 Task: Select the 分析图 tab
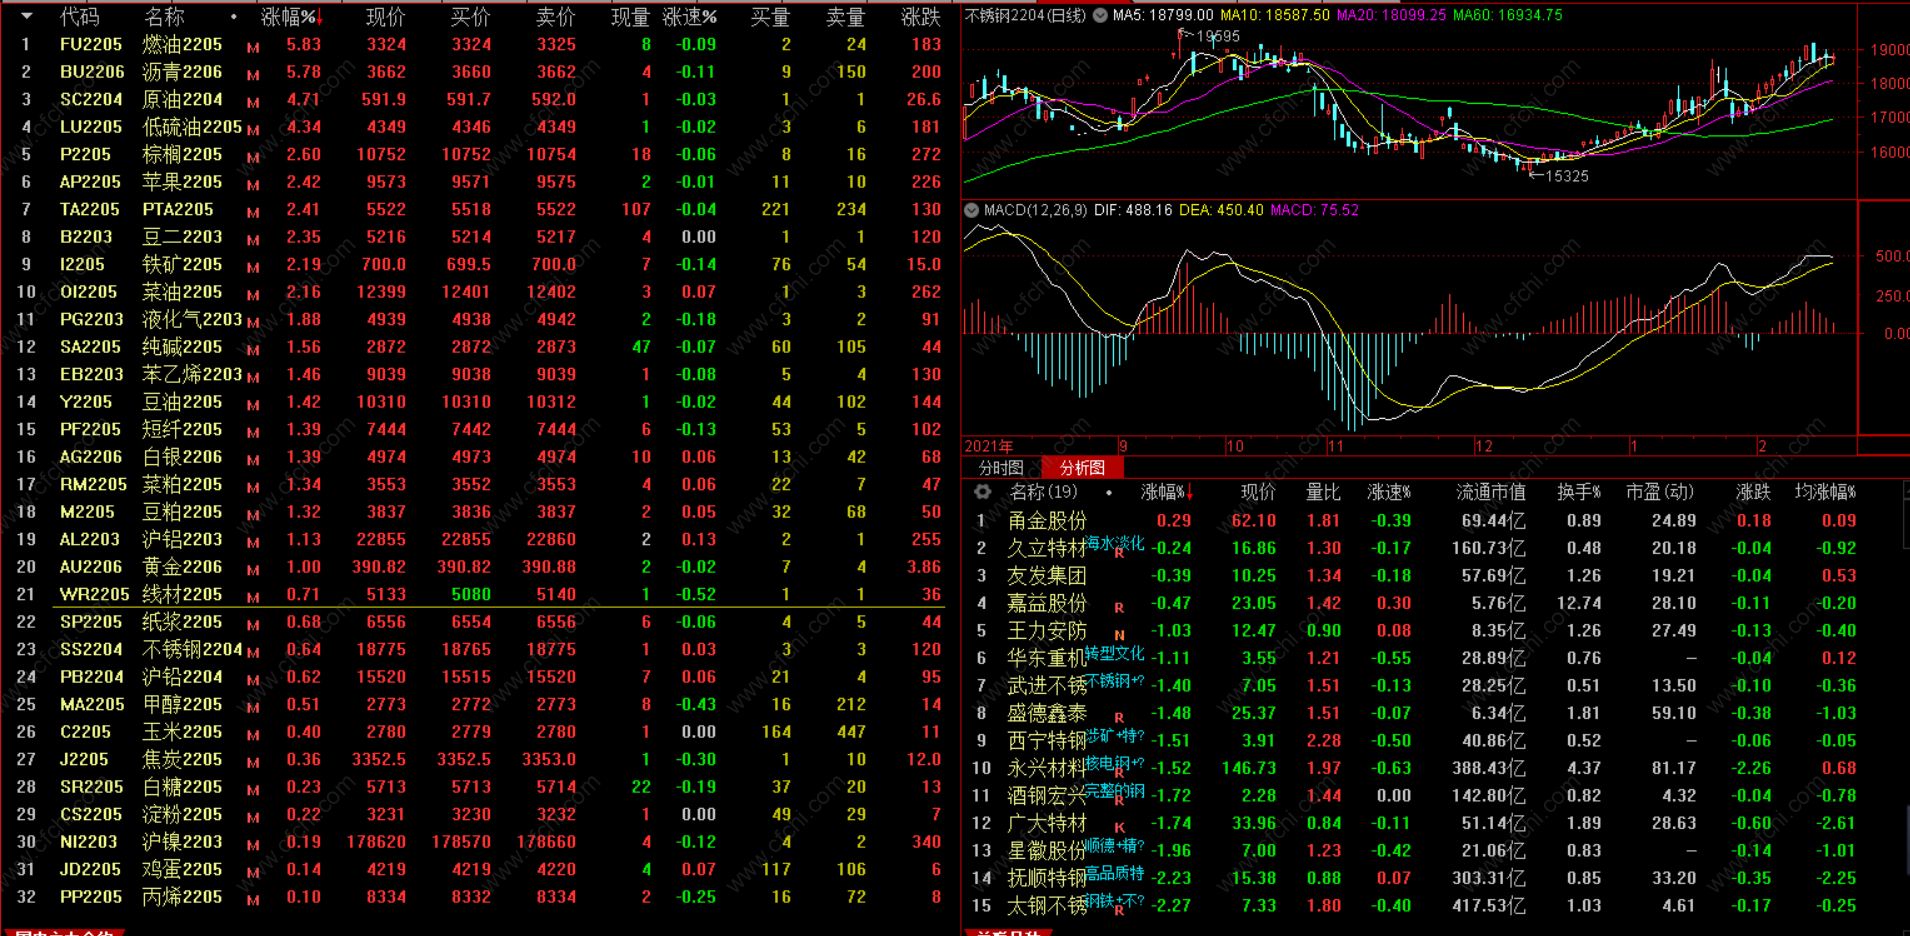(x=1082, y=468)
